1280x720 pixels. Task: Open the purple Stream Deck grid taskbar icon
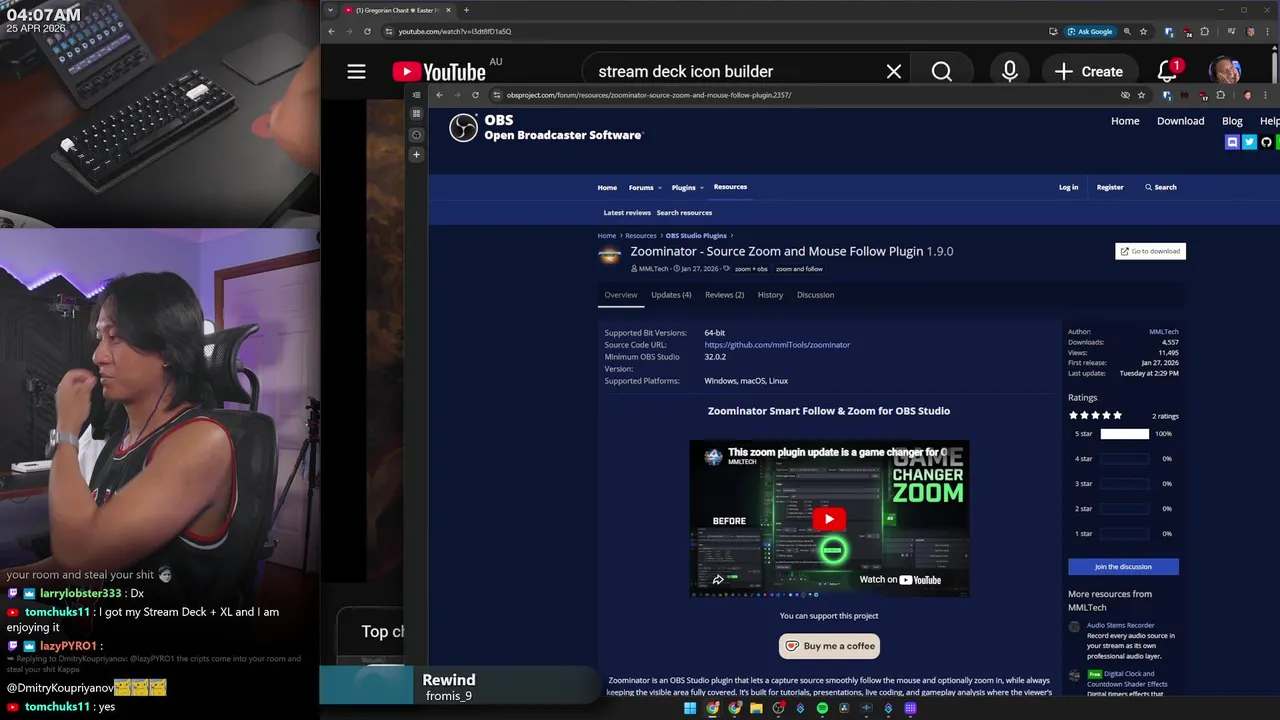point(910,708)
